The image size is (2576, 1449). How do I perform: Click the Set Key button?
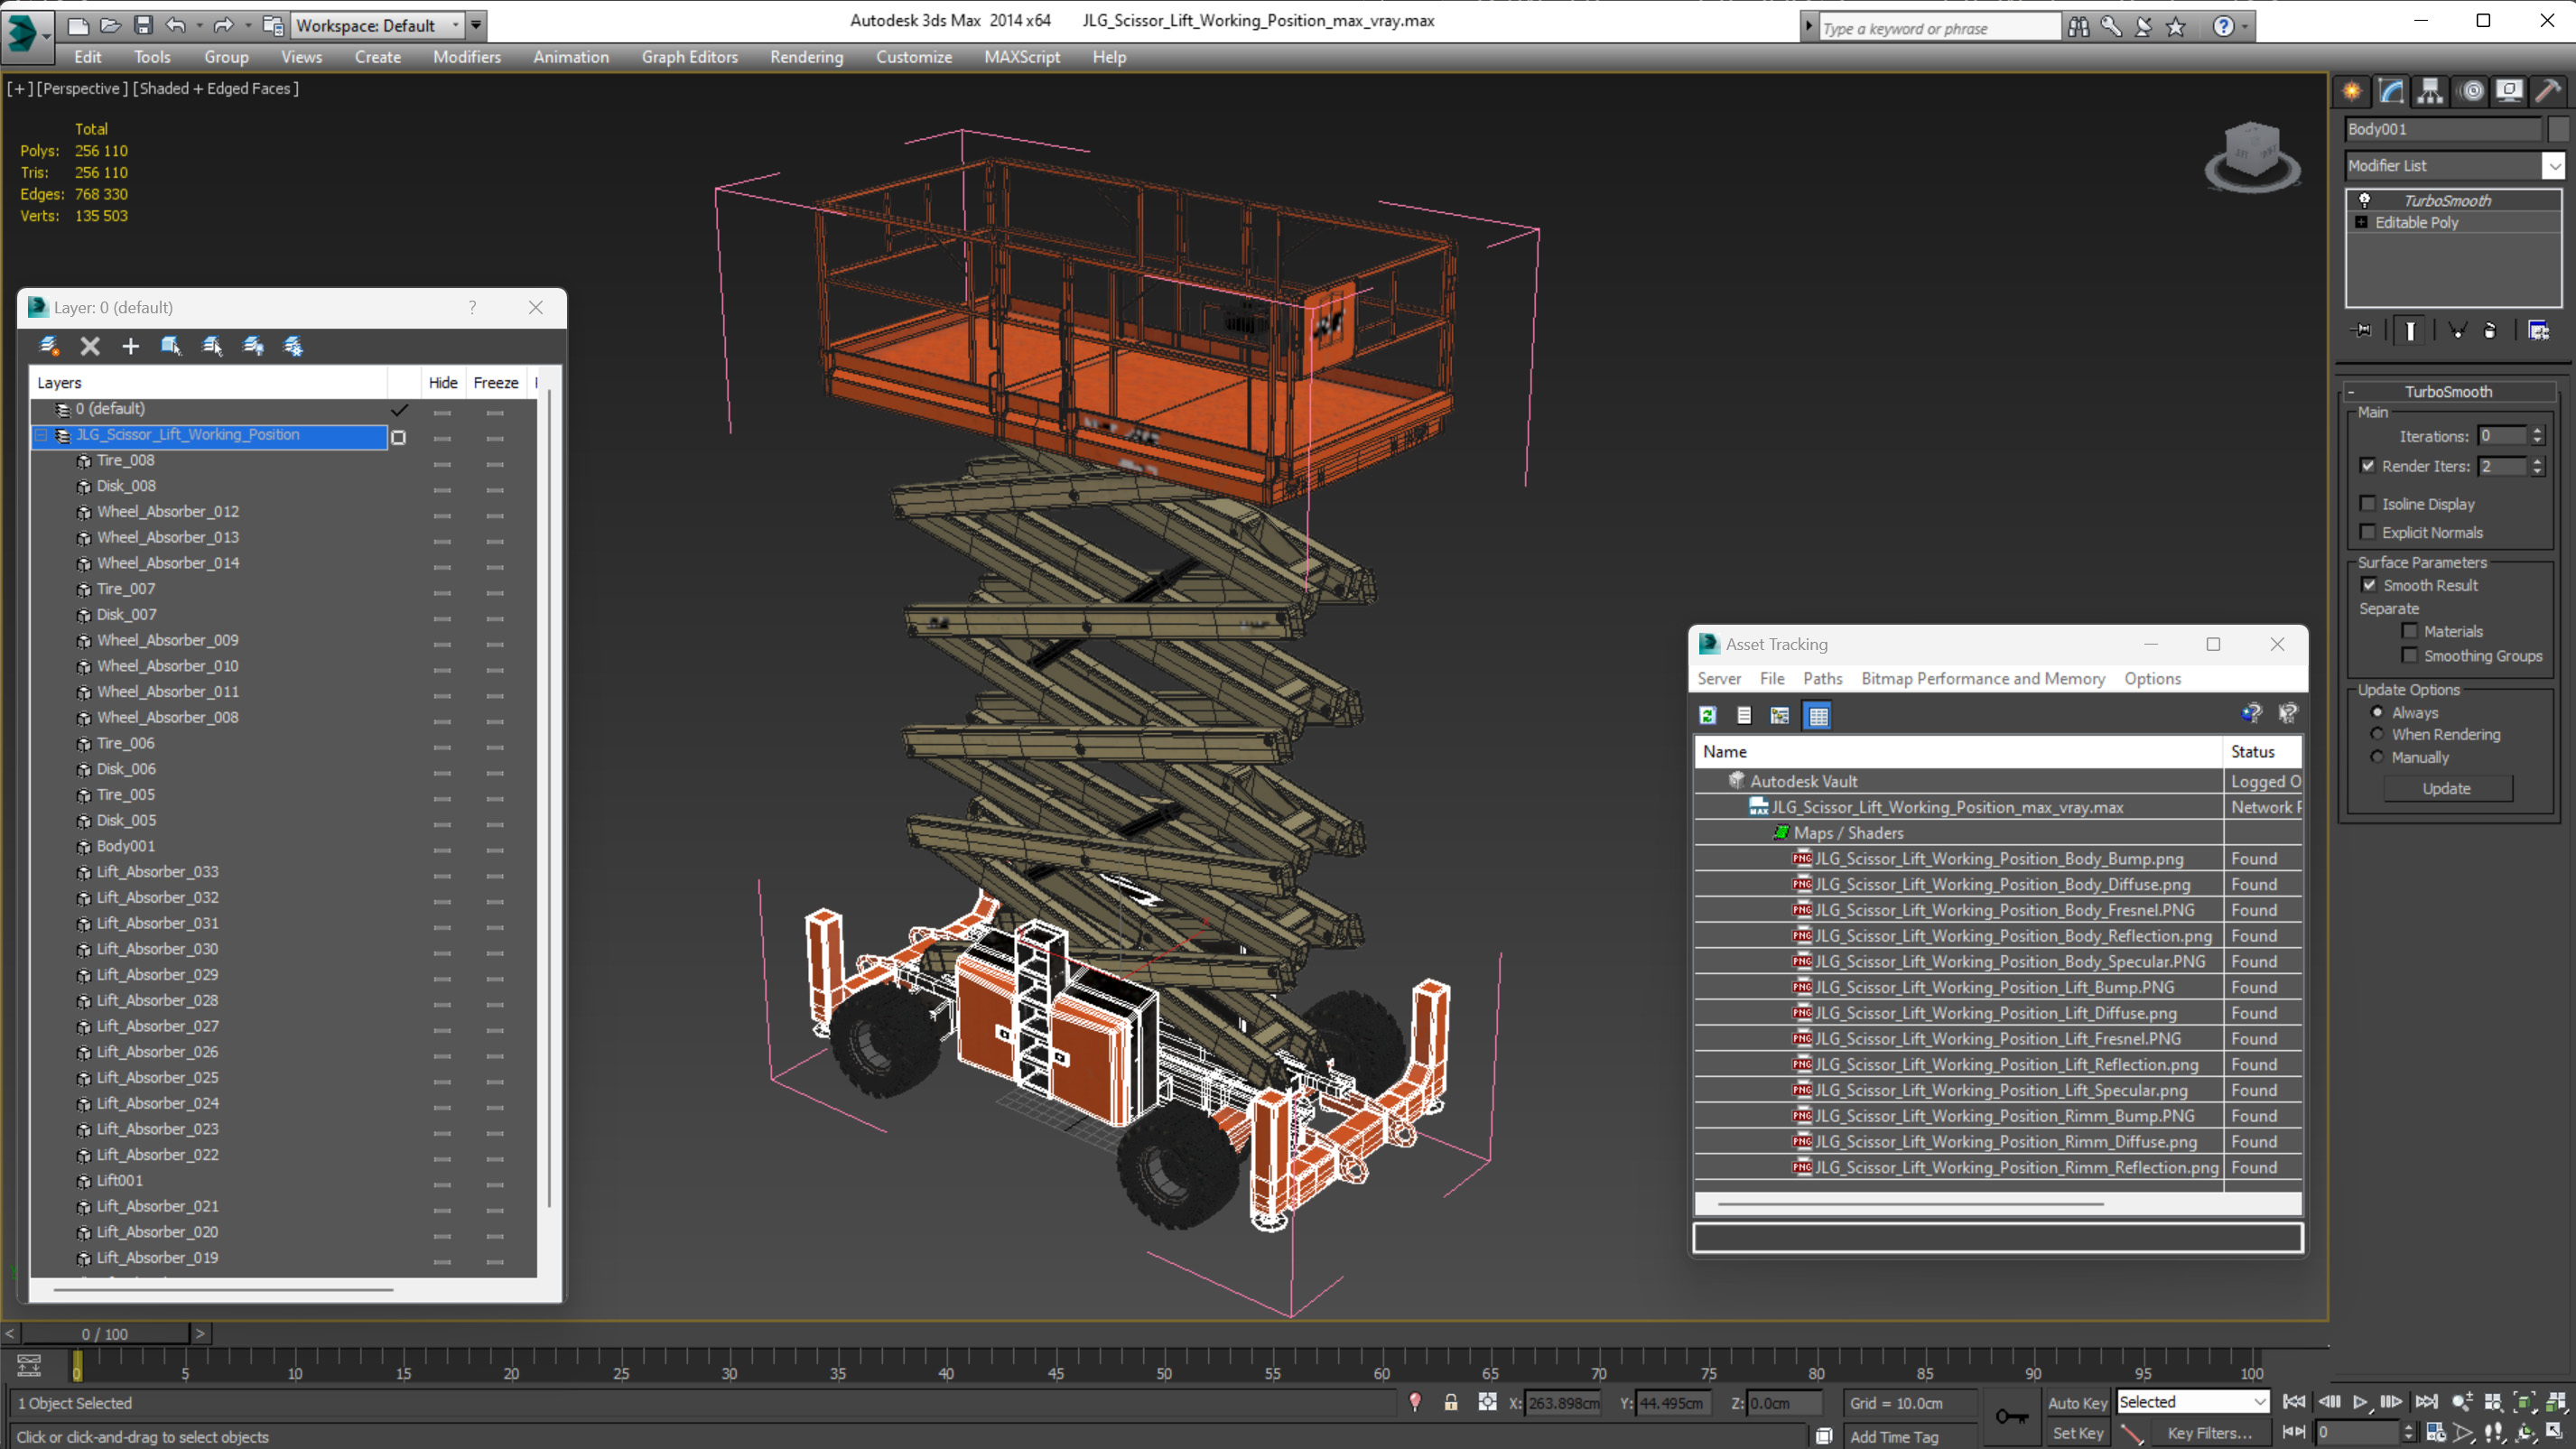point(2078,1433)
